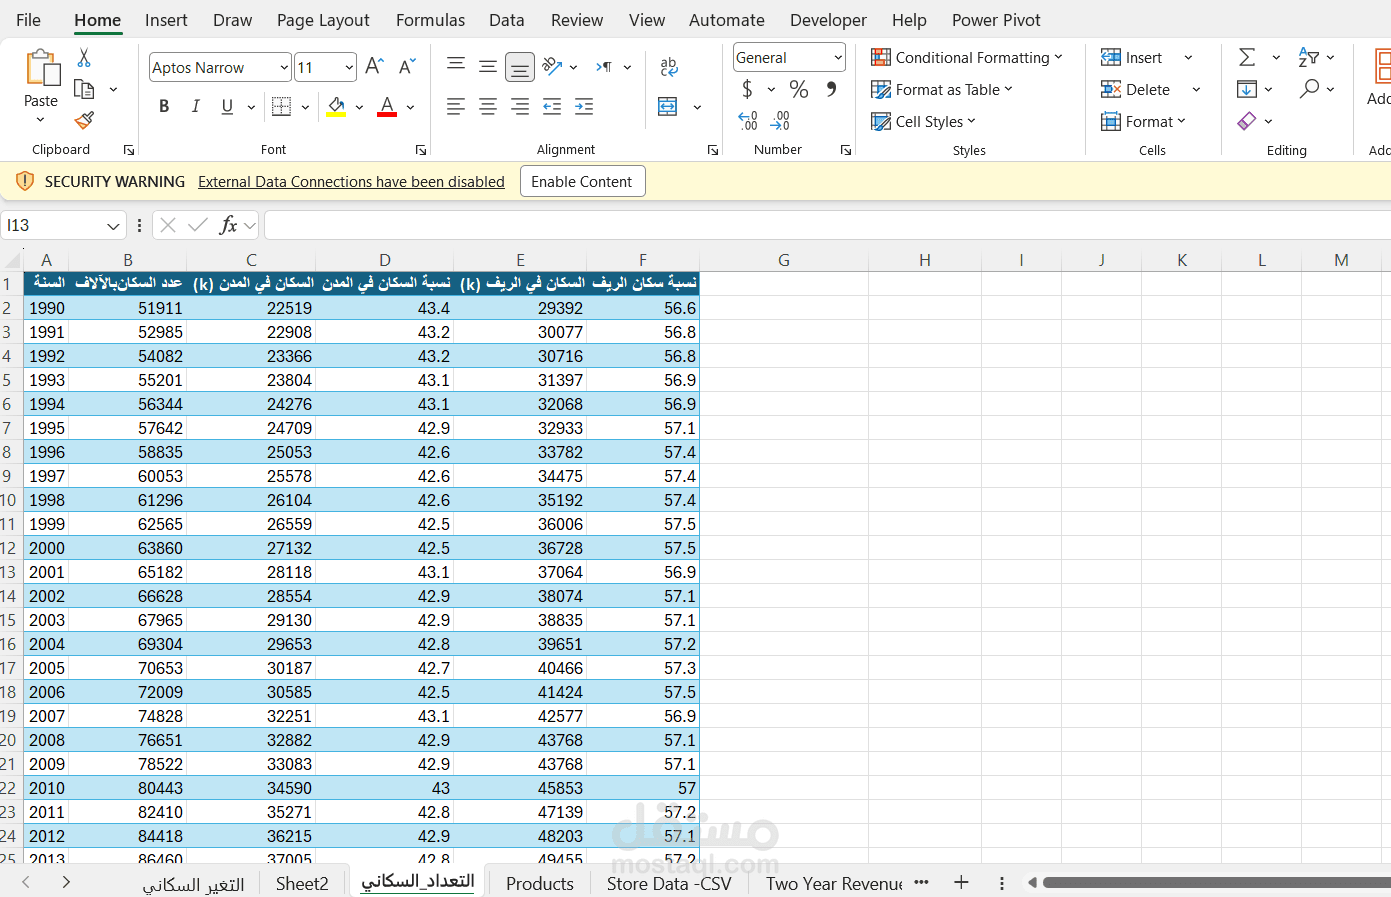Open the font size dropdown

[349, 67]
